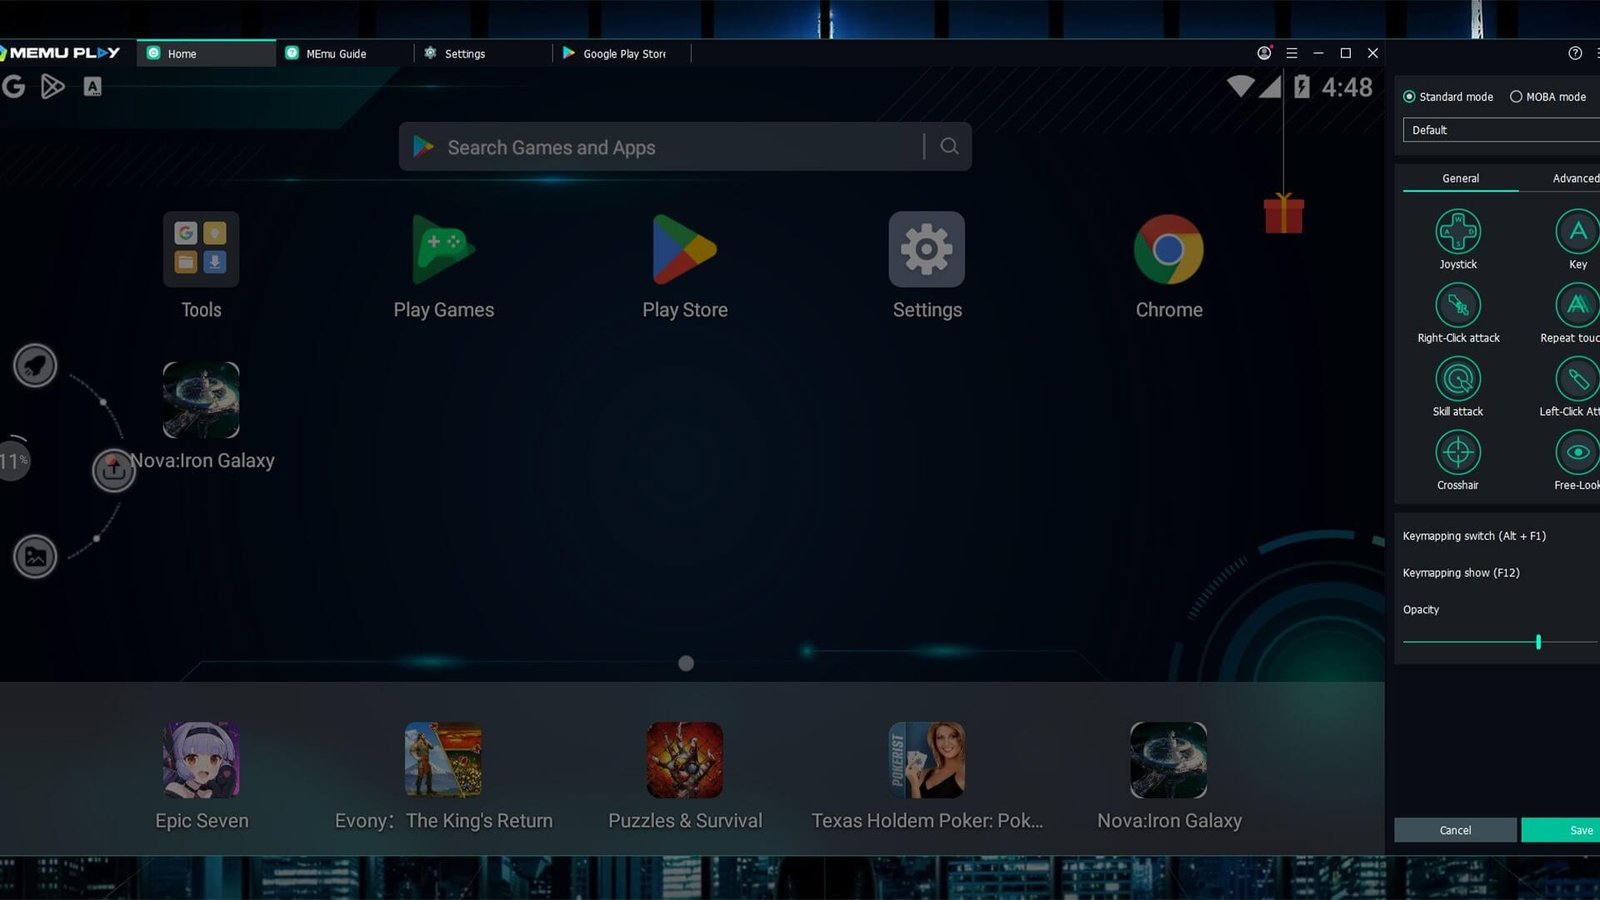Click the red gift box icon
The image size is (1600, 900).
pyautogui.click(x=1284, y=213)
